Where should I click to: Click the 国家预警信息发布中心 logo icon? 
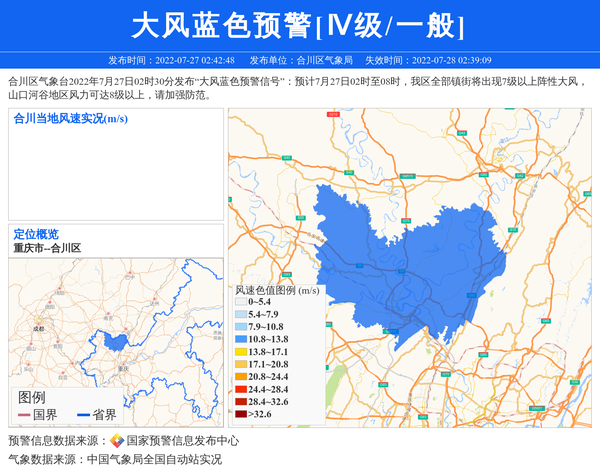(117, 440)
